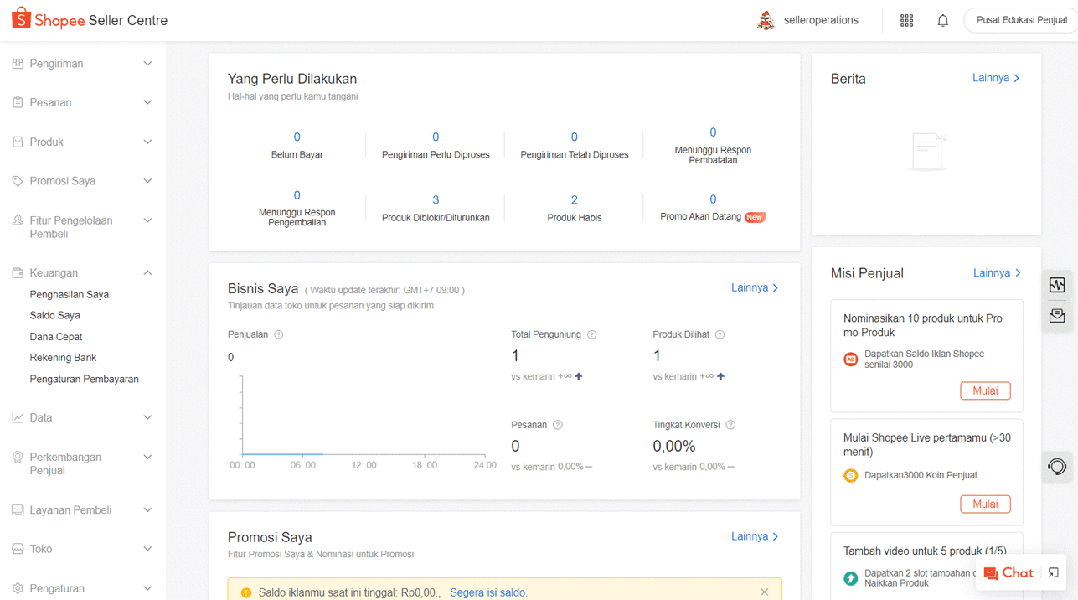Viewport: 1078px width, 600px height.
Task: Click Segera isi saldo link
Action: pos(488,593)
